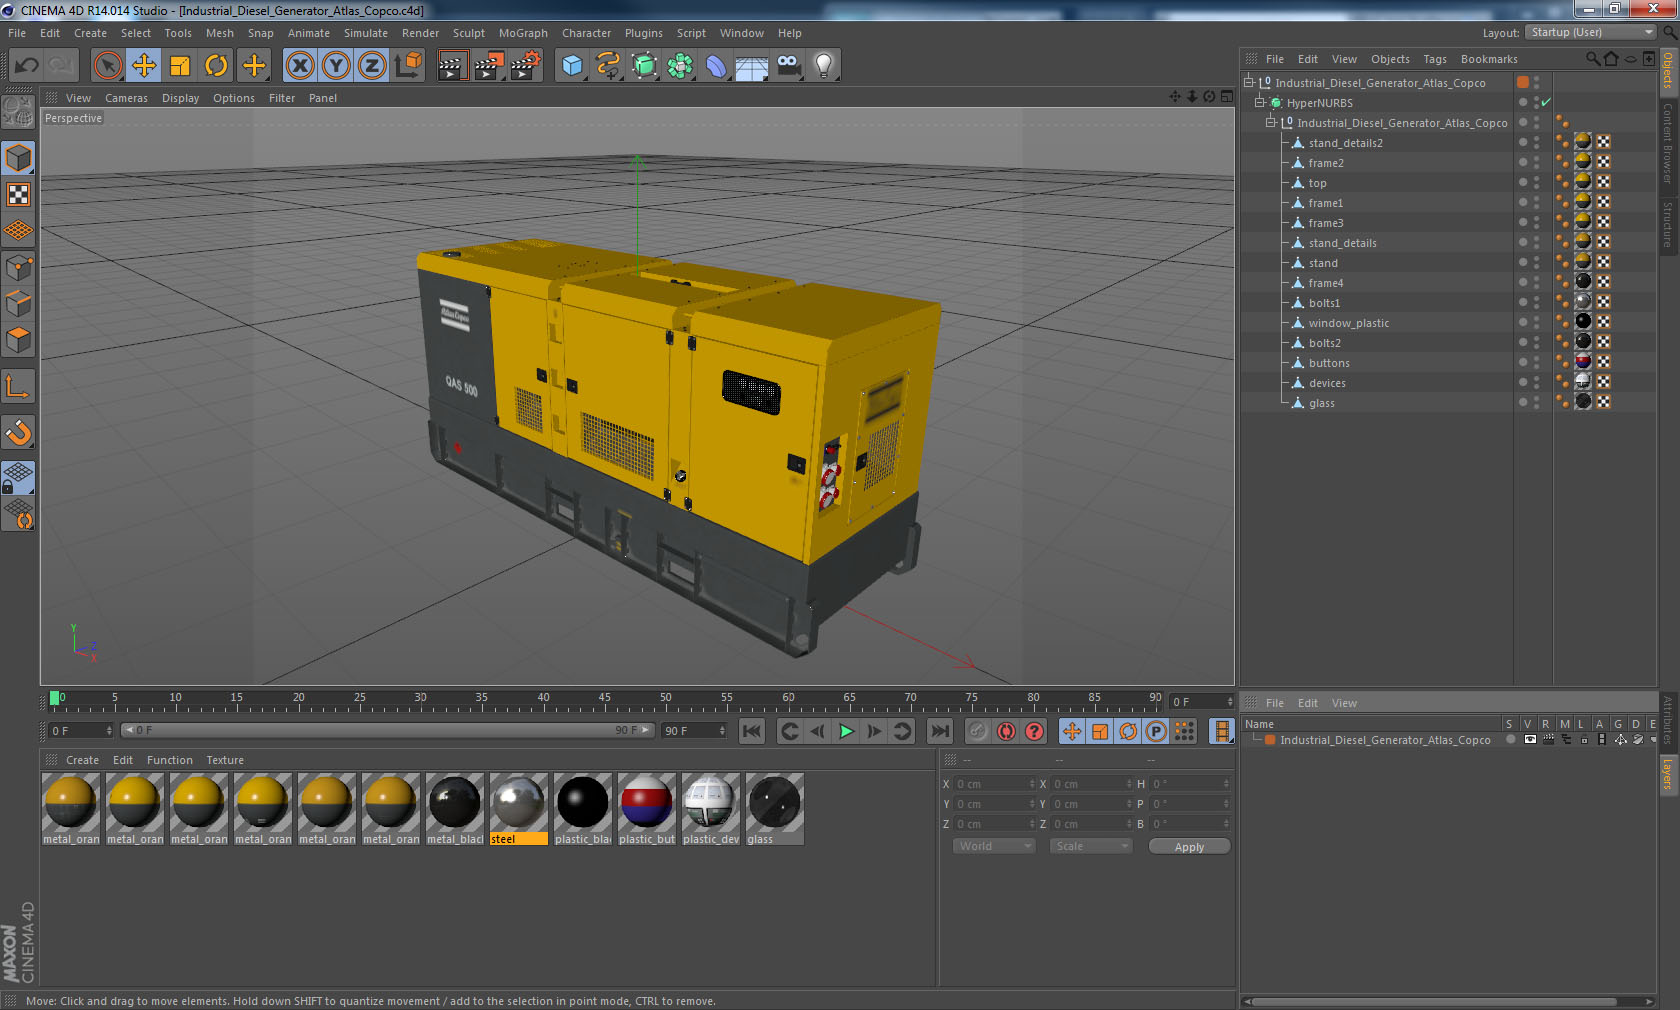
Task: Click the X position input field
Action: [996, 784]
